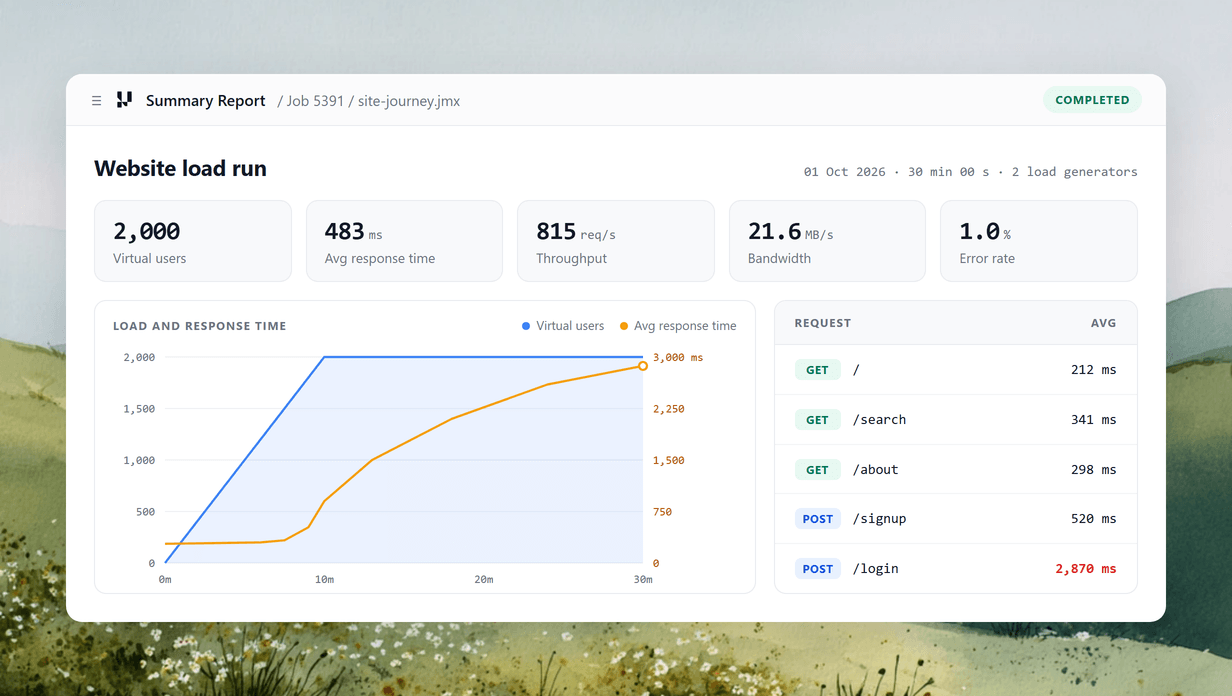Image resolution: width=1232 pixels, height=696 pixels.
Task: Click the 298 ms average value
Action: [x=1093, y=470]
